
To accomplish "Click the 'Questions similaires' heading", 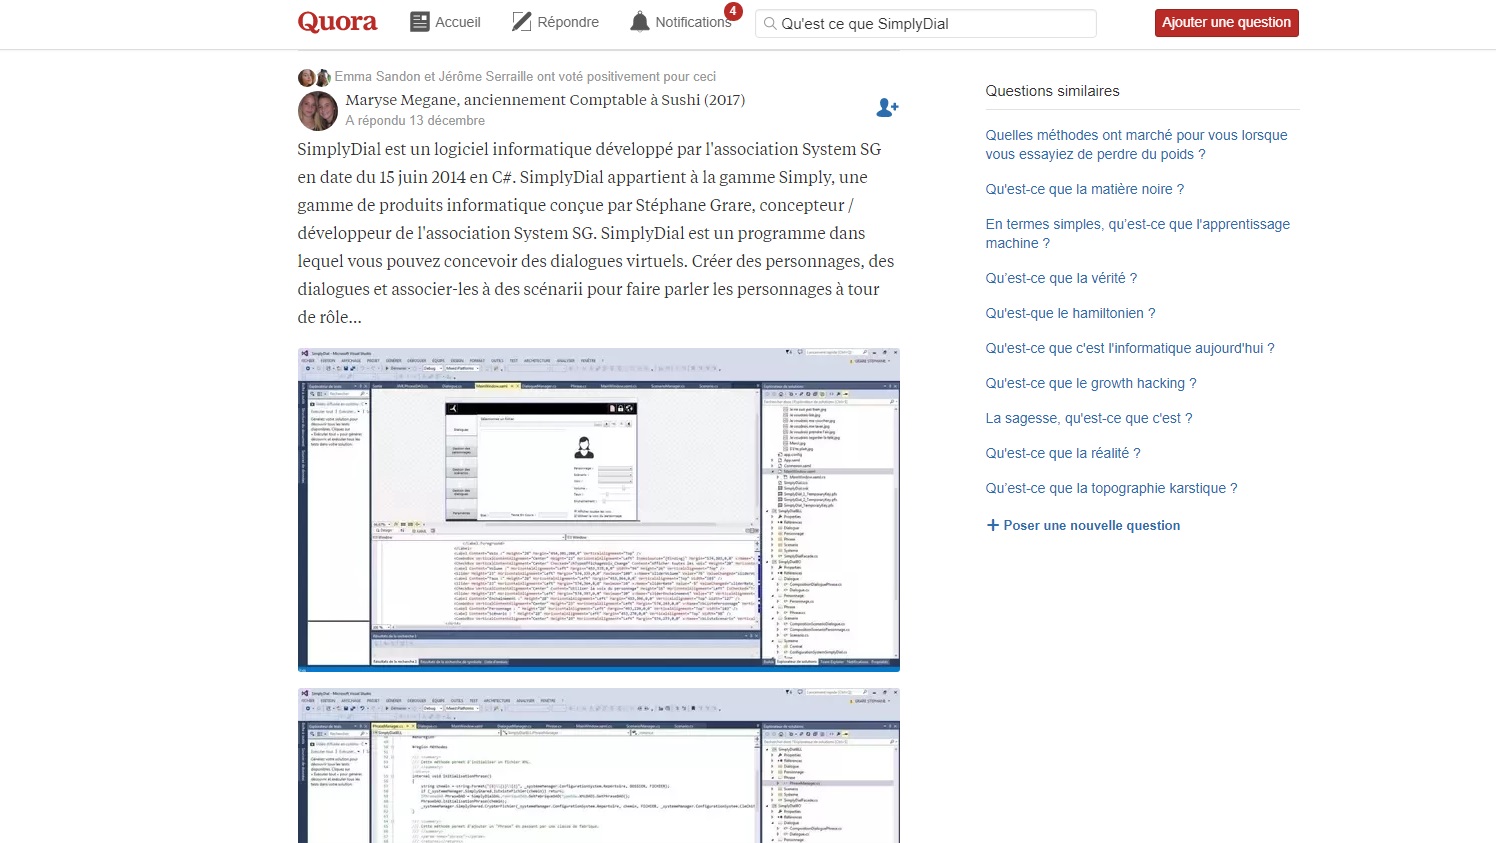I will pos(1052,91).
